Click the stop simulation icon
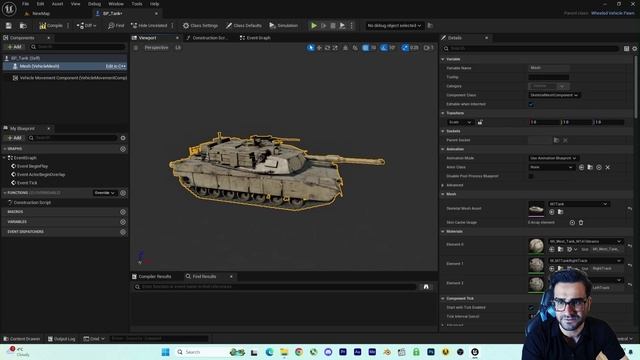The height and width of the screenshot is (360, 640). [x=333, y=26]
